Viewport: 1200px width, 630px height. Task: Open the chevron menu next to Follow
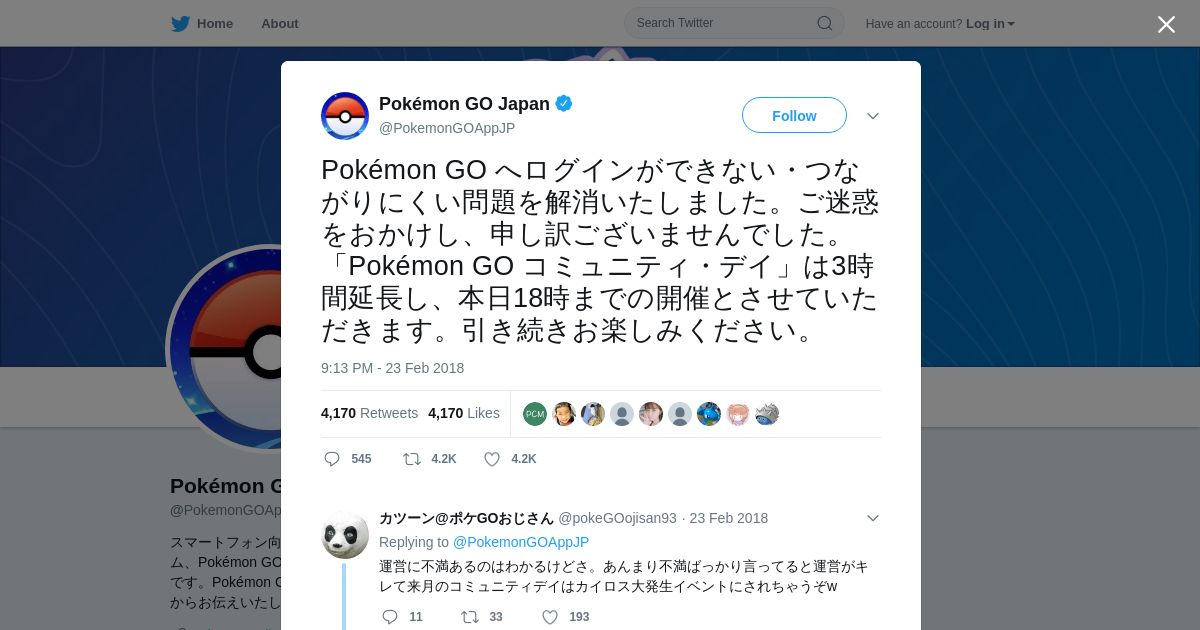[x=873, y=116]
